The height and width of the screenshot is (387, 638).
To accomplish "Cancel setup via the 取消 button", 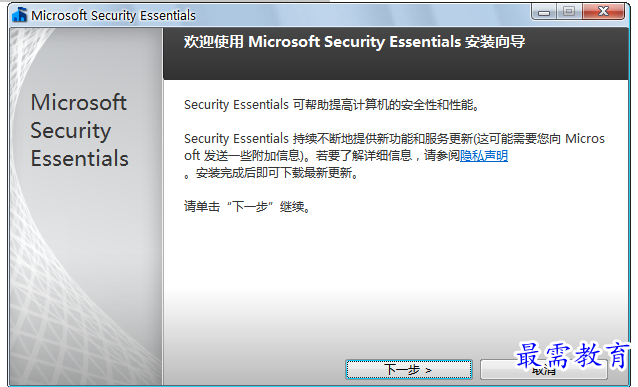I will pos(544,370).
